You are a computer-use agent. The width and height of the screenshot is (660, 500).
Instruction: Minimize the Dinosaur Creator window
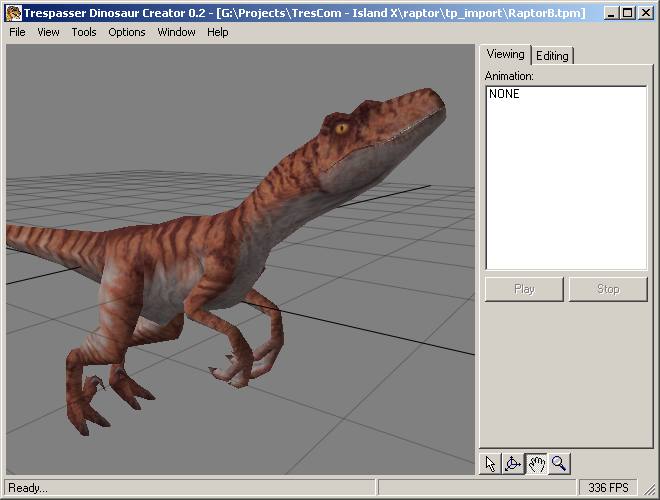click(x=611, y=13)
